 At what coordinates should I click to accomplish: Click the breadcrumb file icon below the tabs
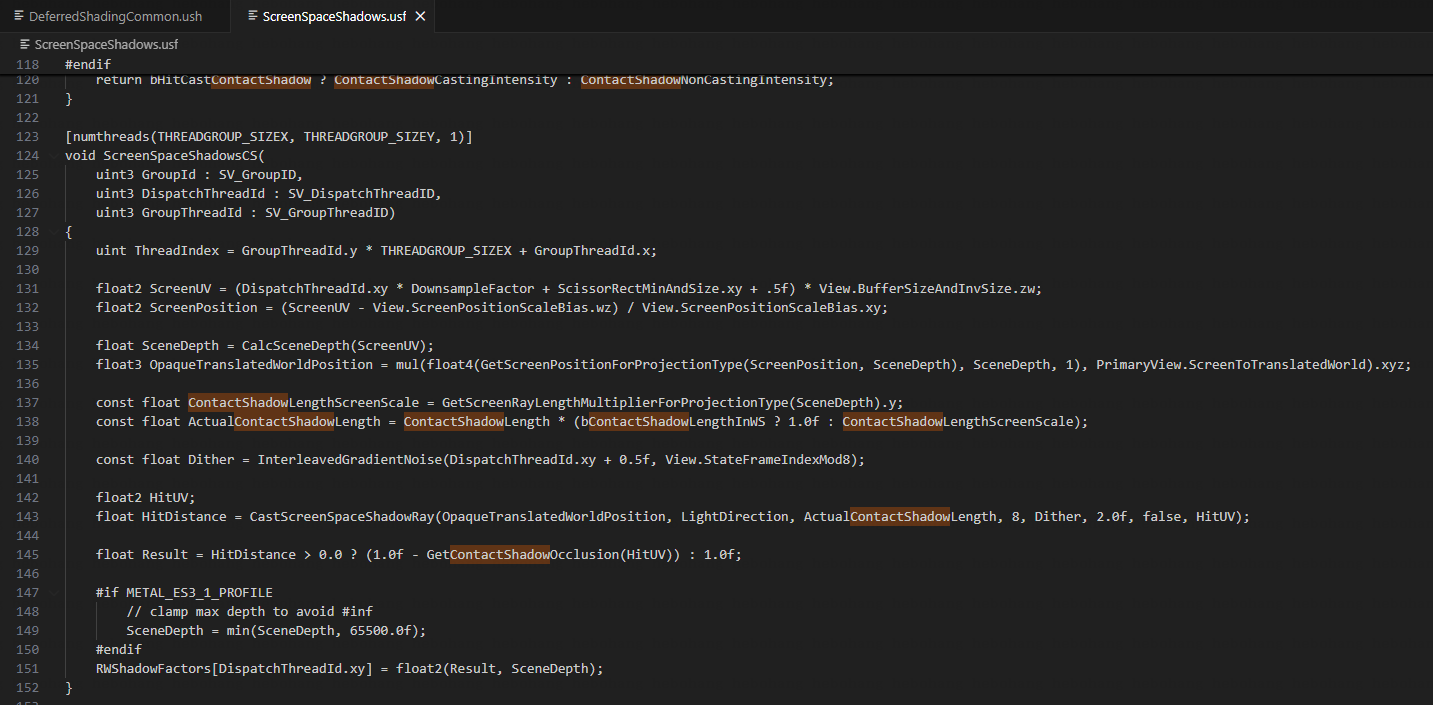25,45
